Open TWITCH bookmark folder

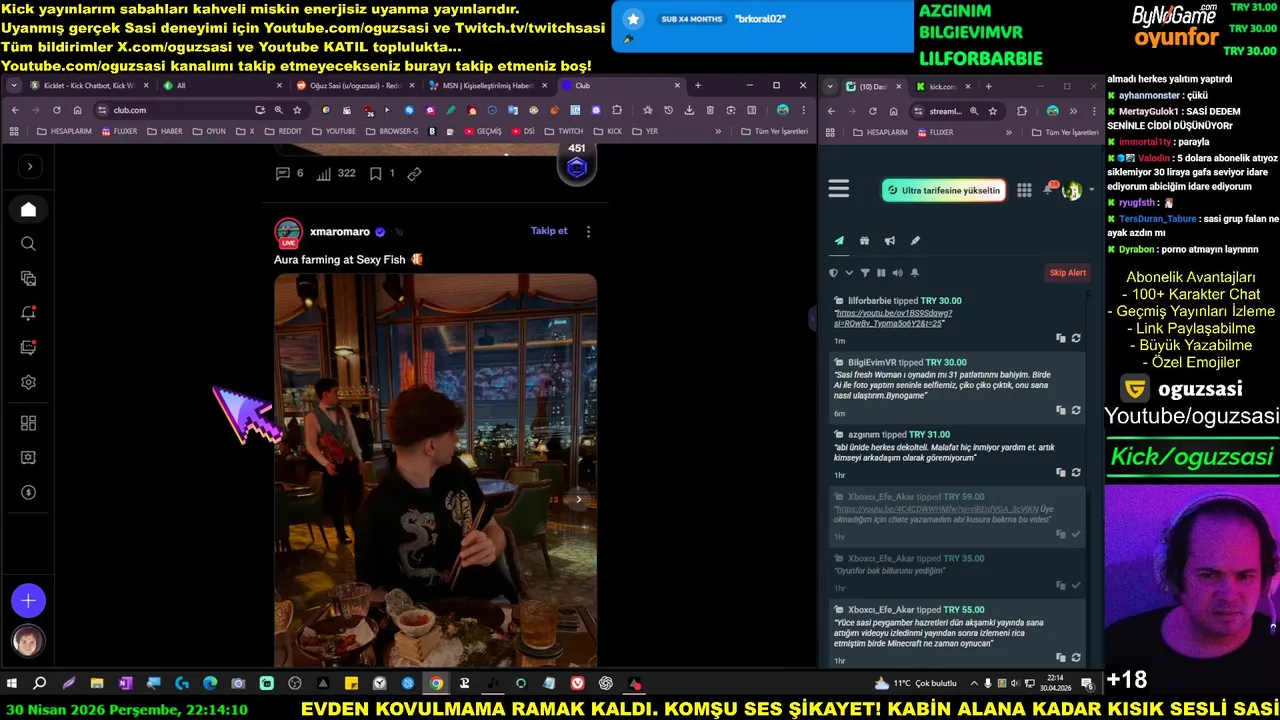[564, 131]
